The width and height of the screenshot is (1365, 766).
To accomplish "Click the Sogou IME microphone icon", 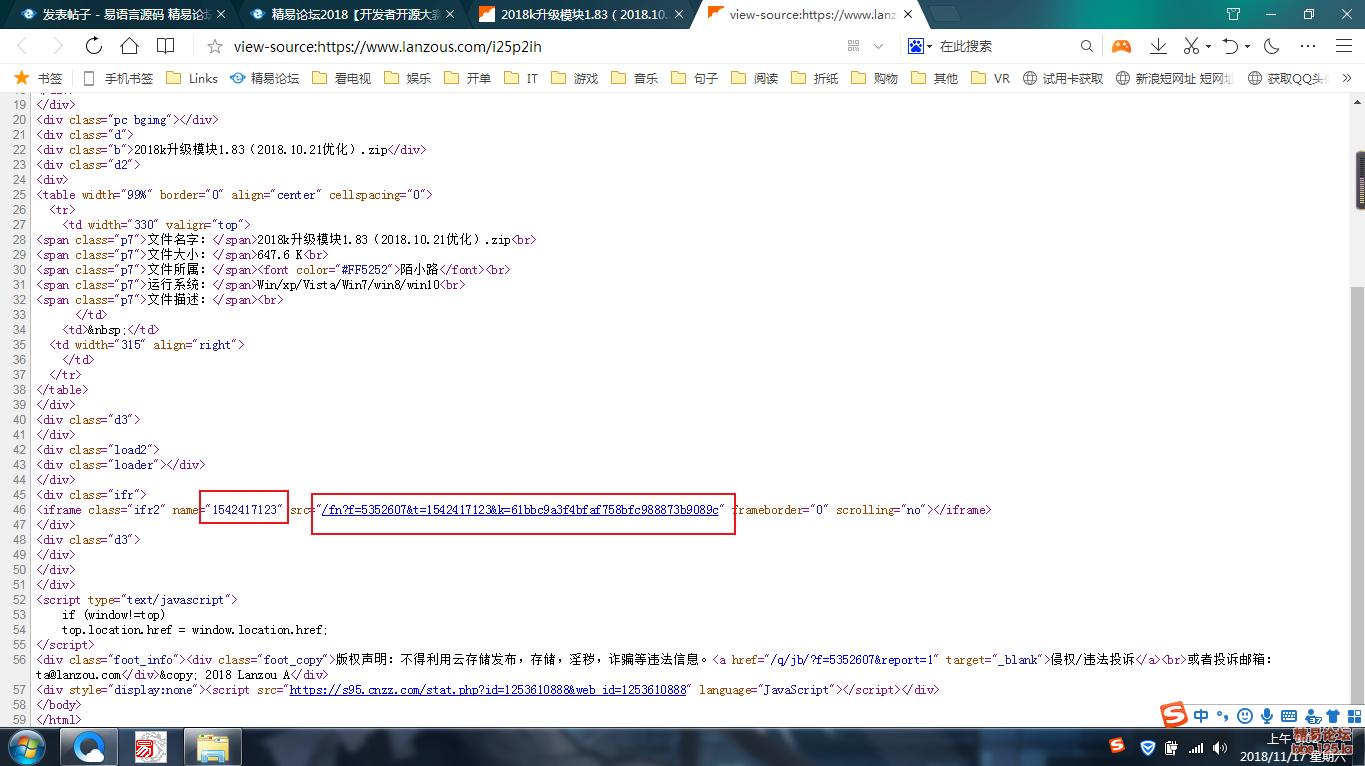I will [1266, 716].
